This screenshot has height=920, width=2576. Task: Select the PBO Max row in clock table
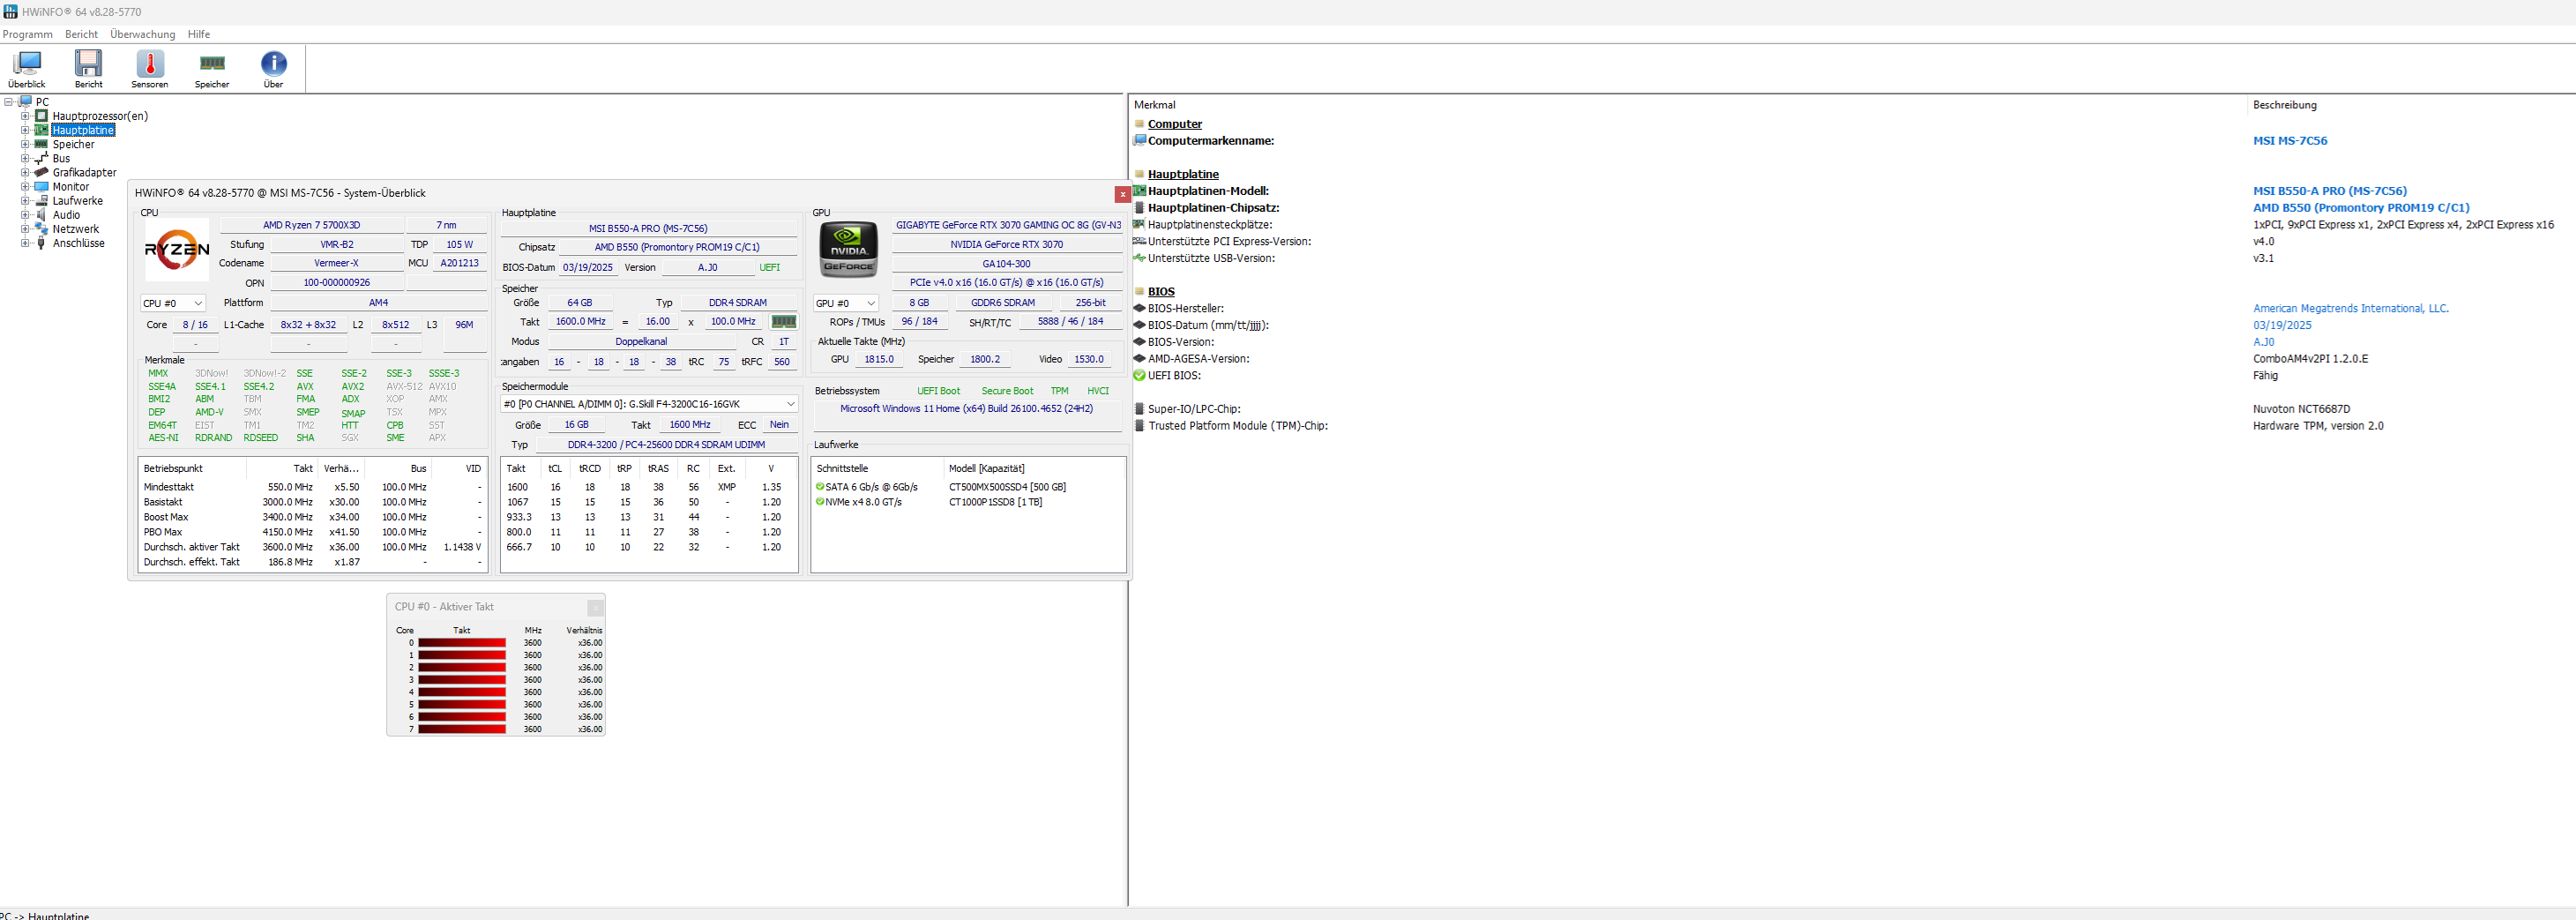(x=313, y=532)
